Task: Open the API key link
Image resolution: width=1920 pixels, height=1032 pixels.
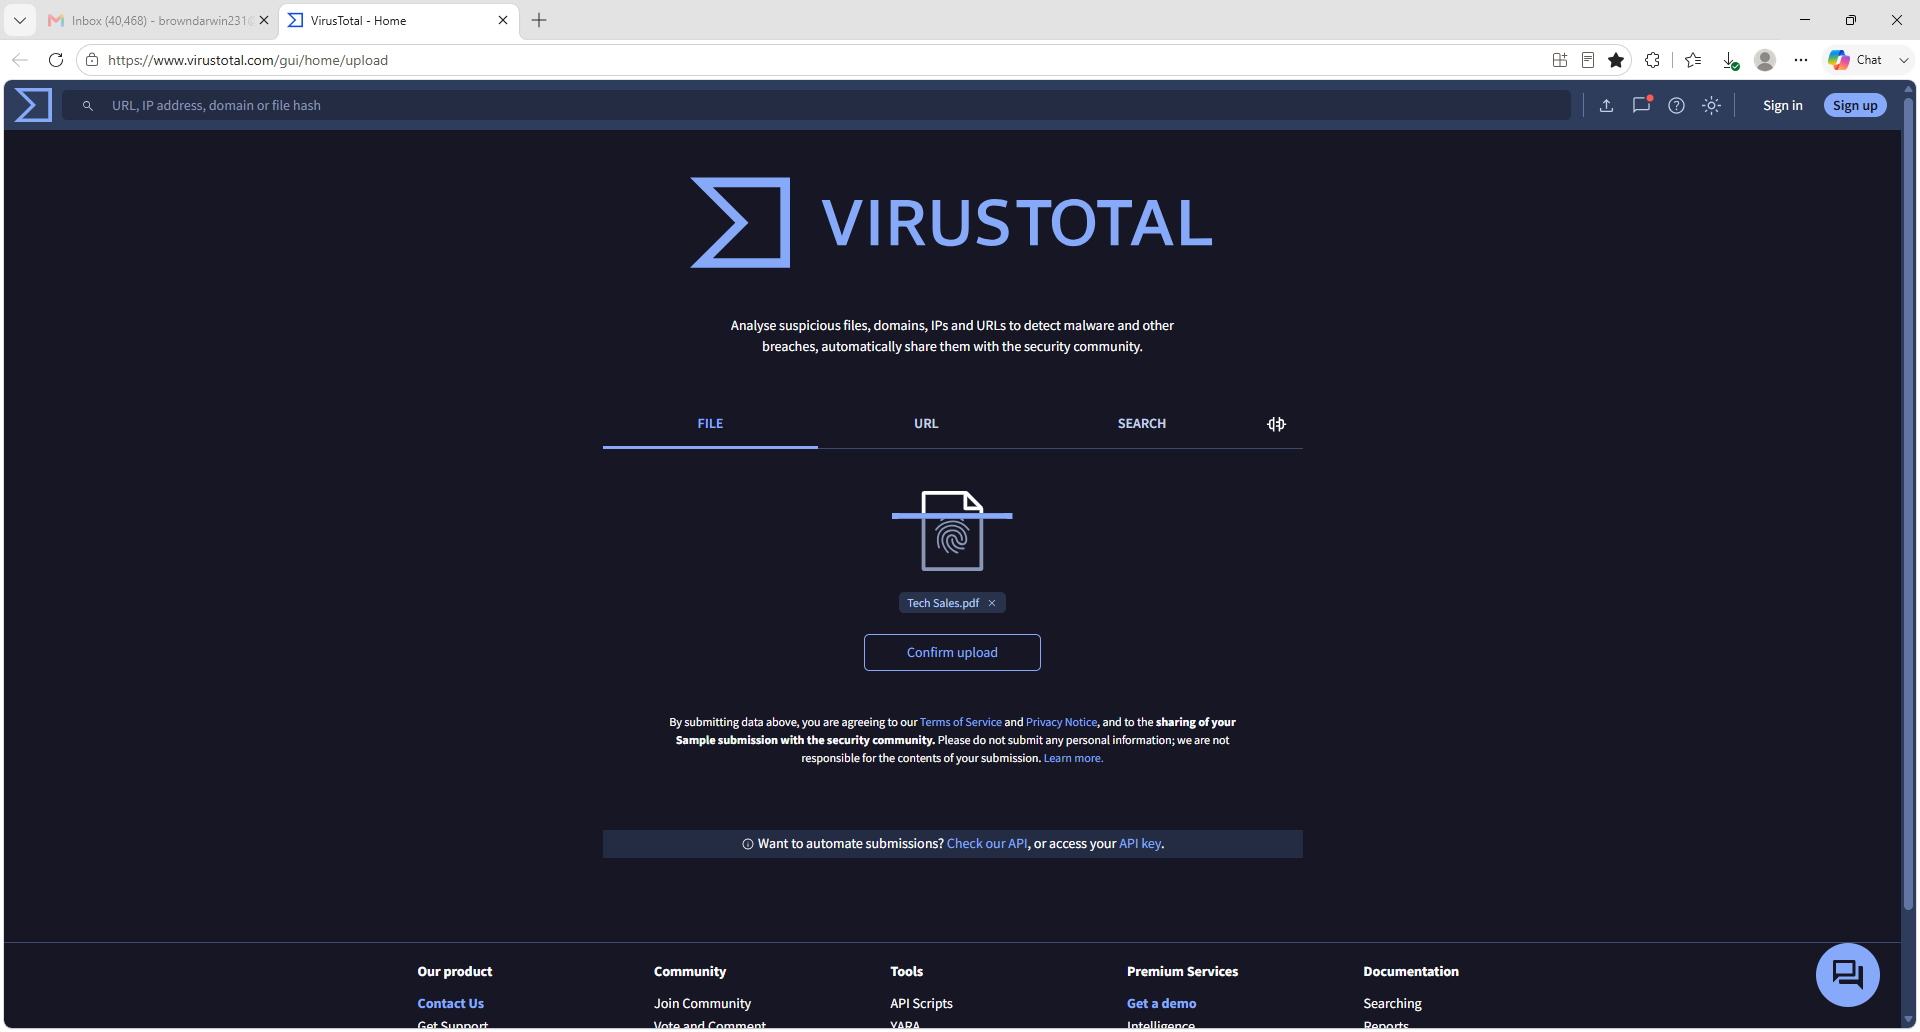Action: [x=1140, y=844]
